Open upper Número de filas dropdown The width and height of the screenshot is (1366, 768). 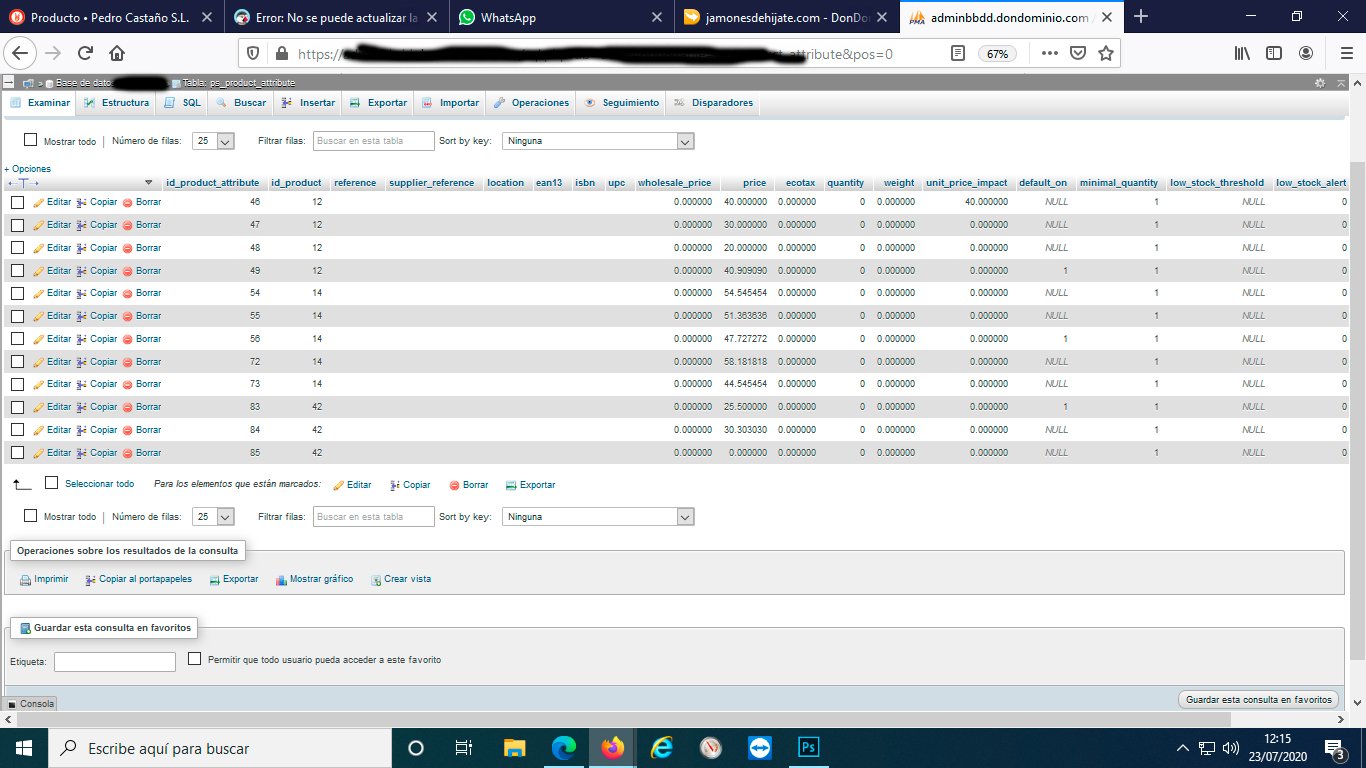213,142
